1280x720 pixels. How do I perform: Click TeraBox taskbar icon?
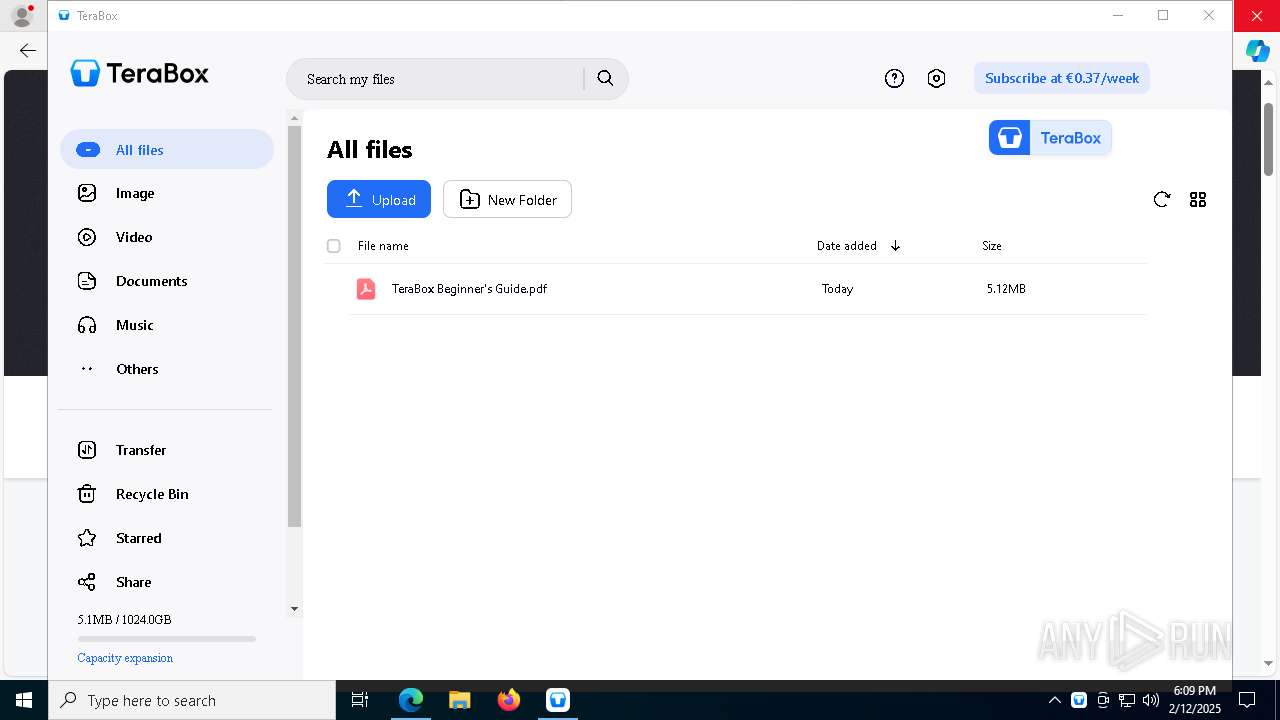click(558, 700)
